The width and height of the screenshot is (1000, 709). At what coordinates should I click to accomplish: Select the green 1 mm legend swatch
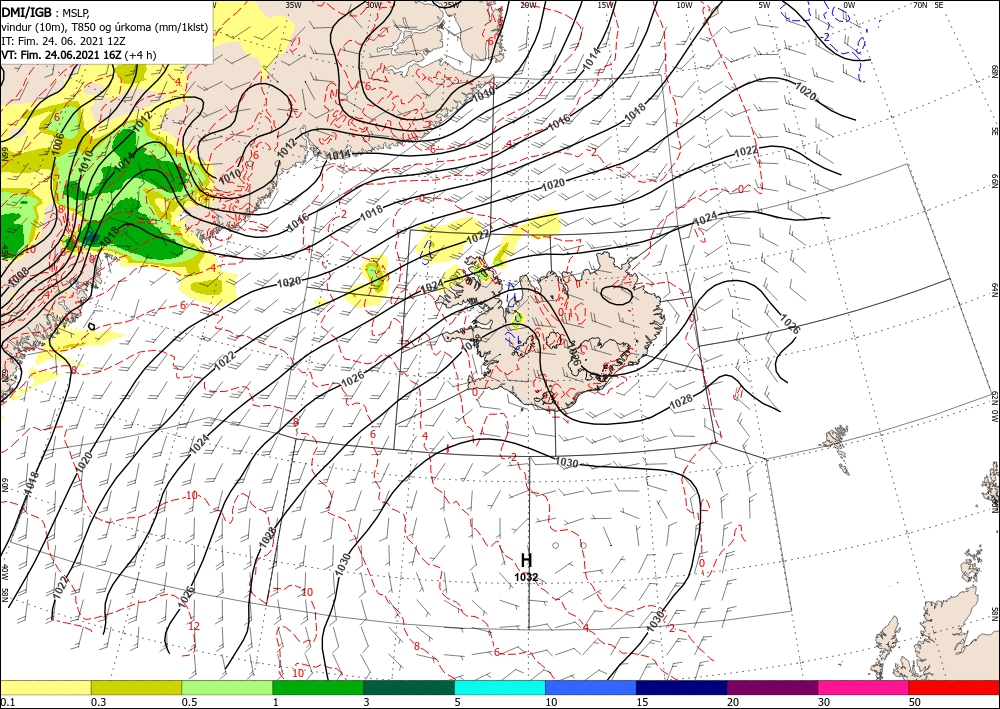click(x=318, y=687)
